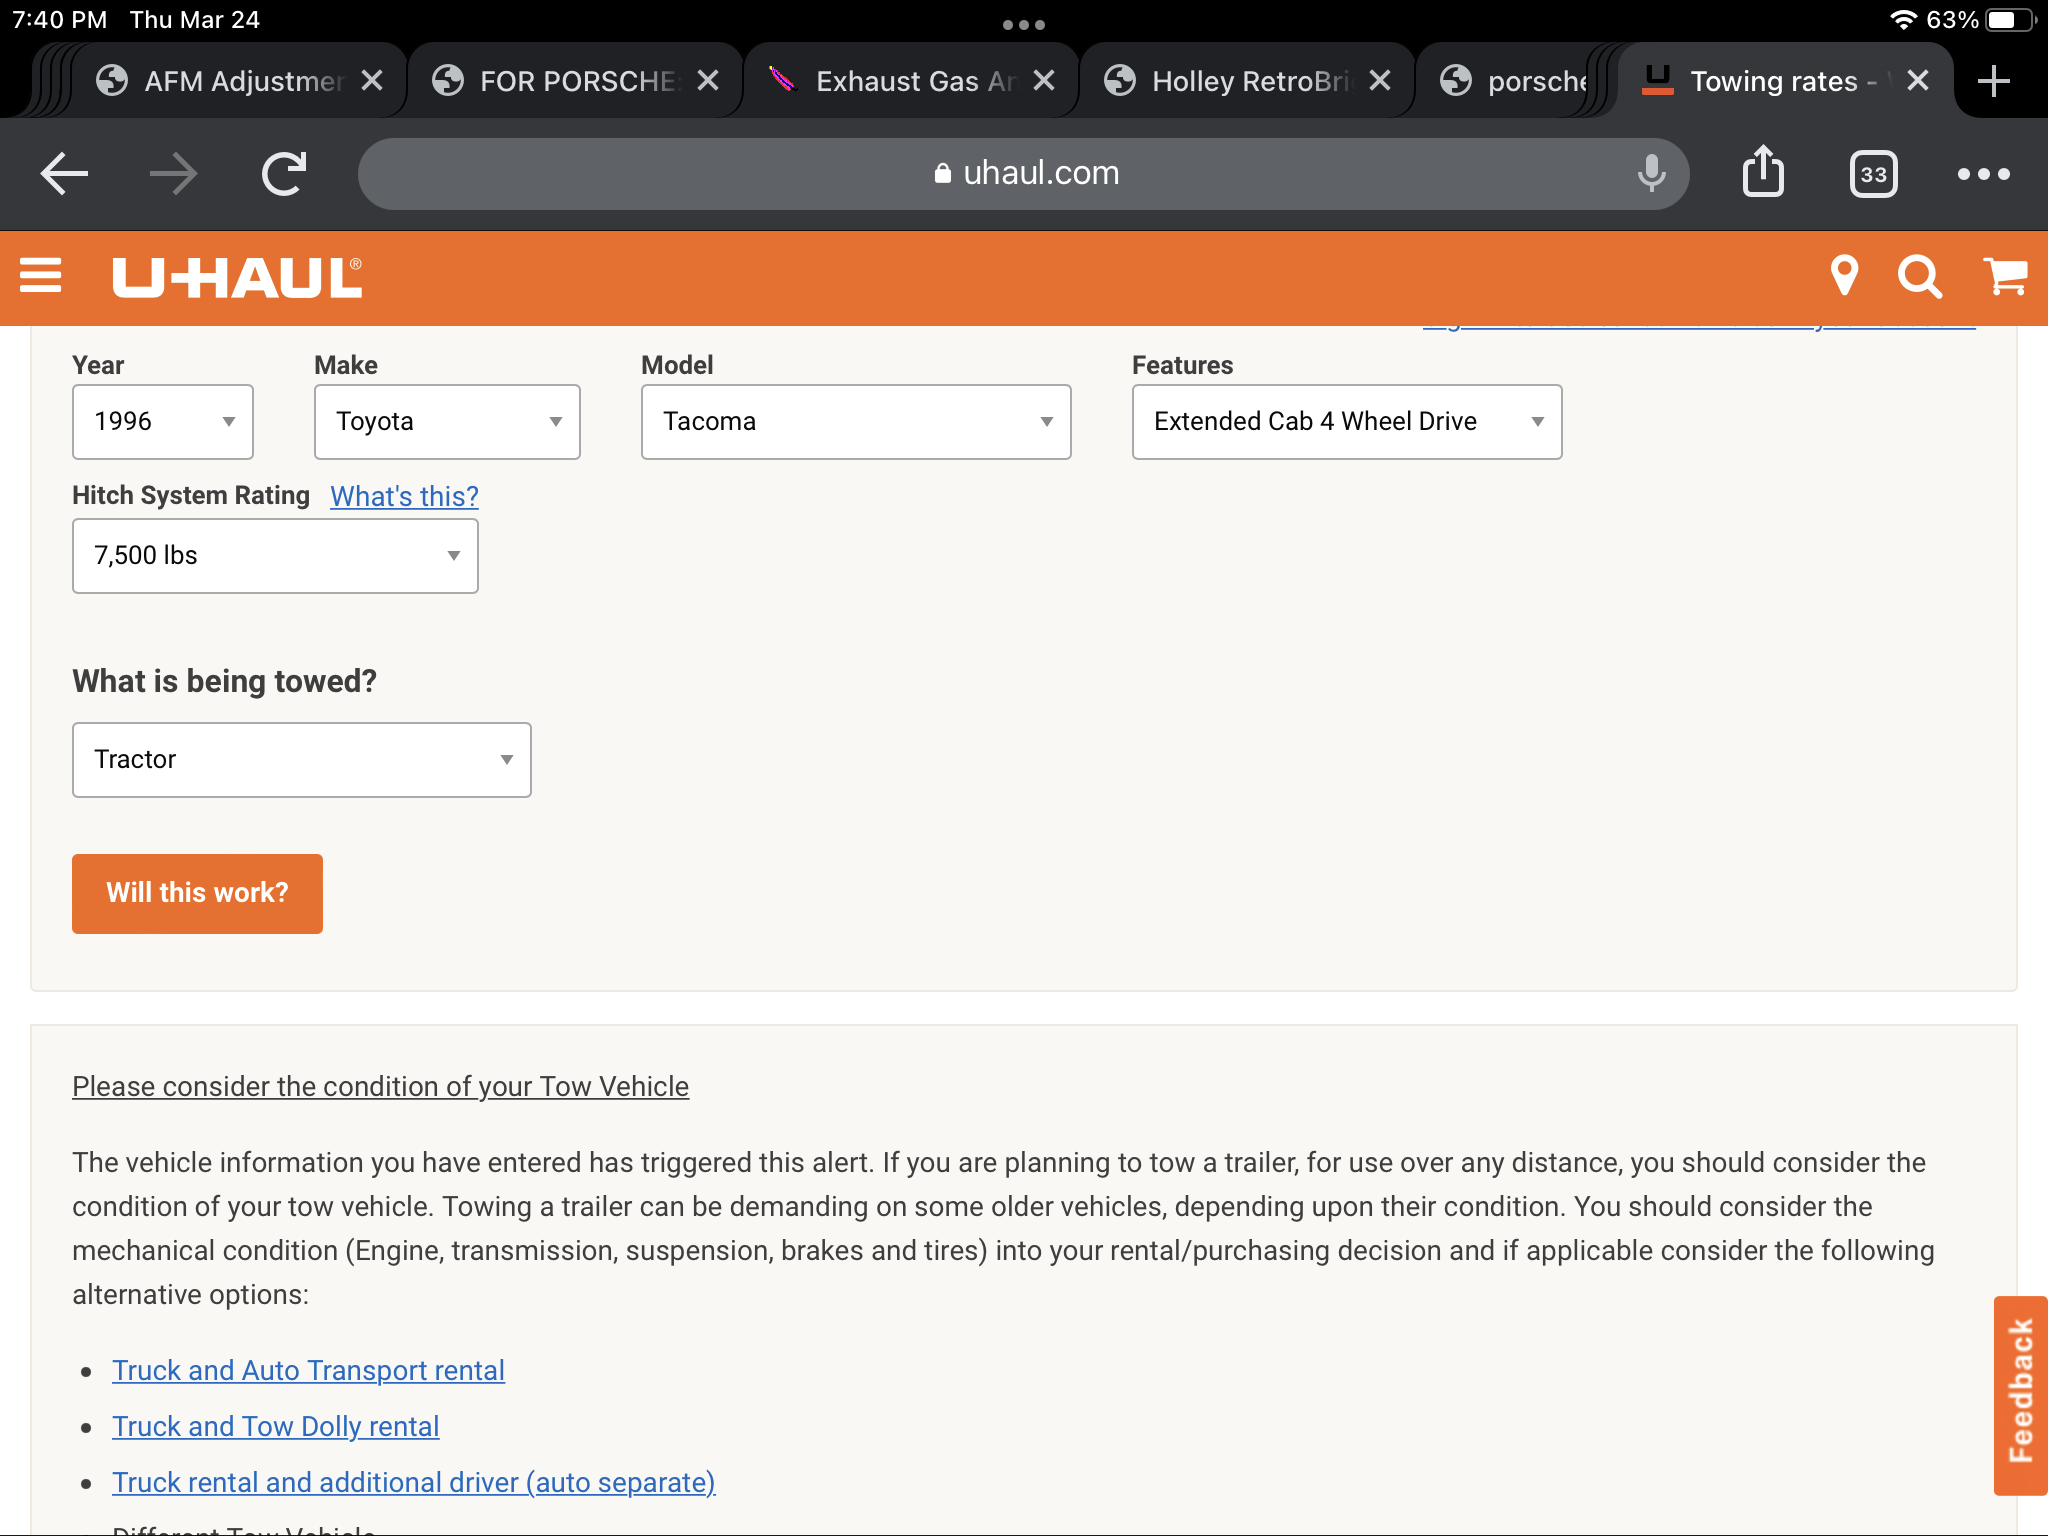Open the What's this? hitch link

(404, 496)
